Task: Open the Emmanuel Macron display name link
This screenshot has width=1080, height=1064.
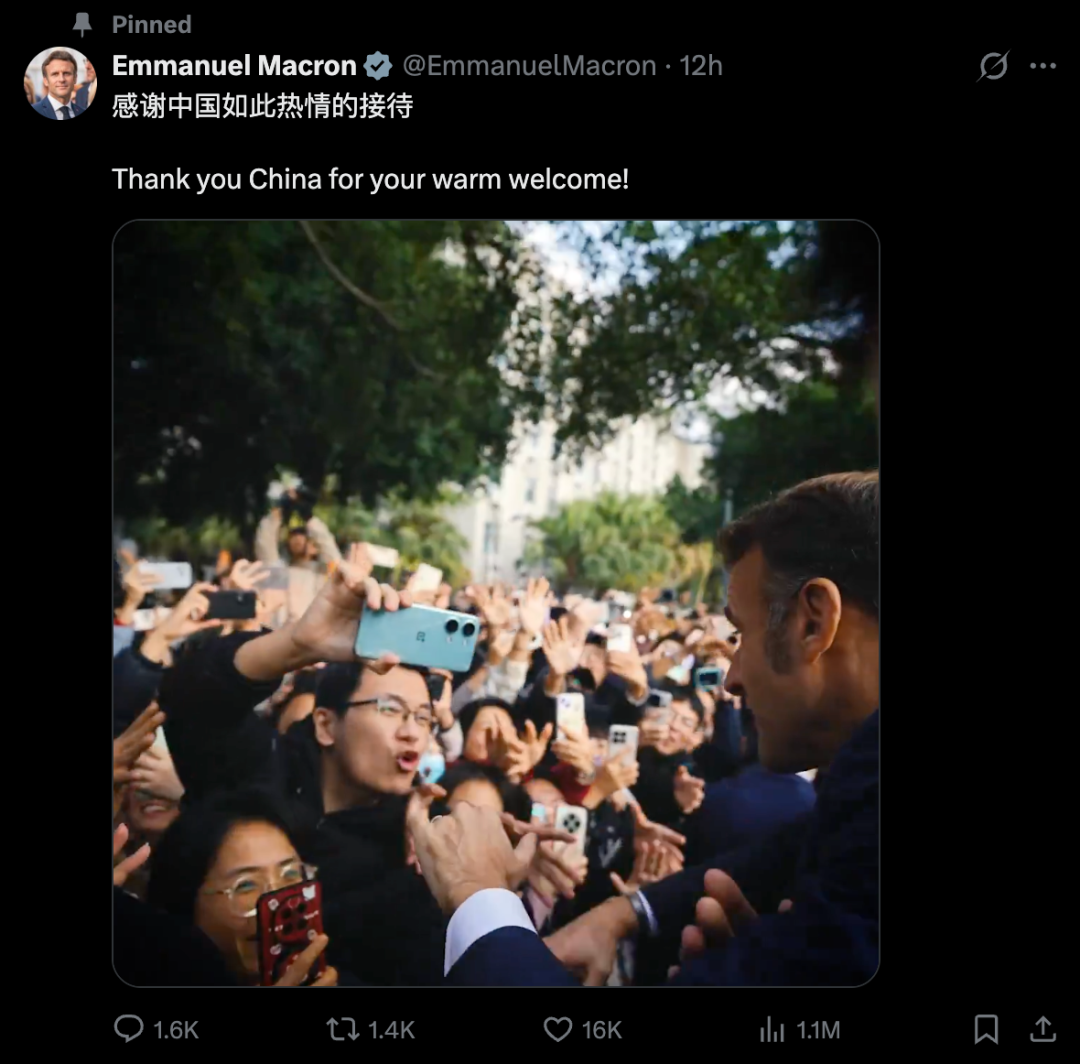Action: point(234,66)
